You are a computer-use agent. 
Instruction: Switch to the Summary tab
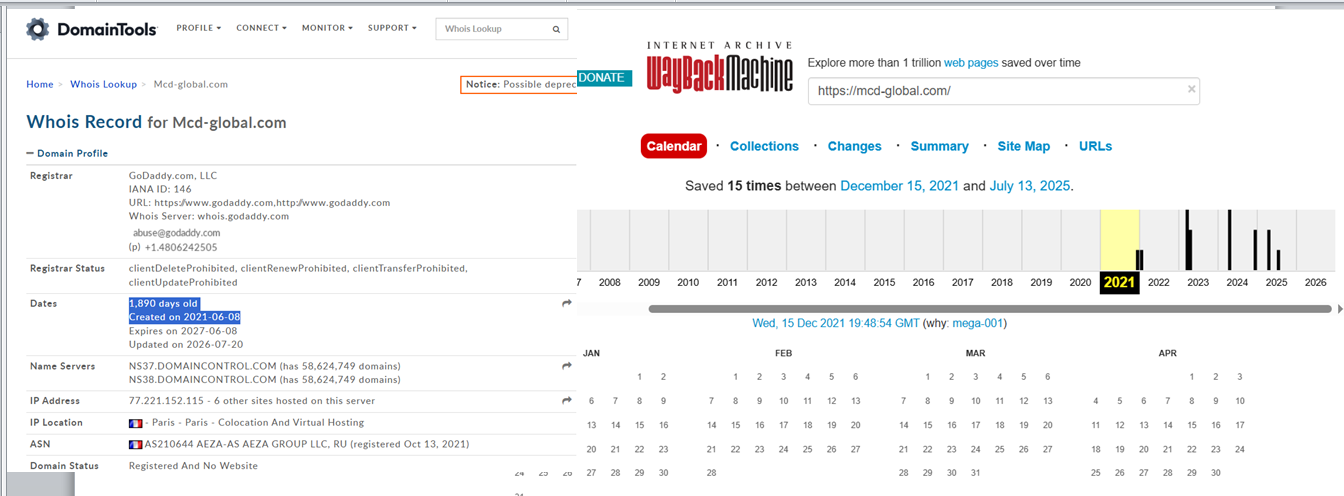939,146
